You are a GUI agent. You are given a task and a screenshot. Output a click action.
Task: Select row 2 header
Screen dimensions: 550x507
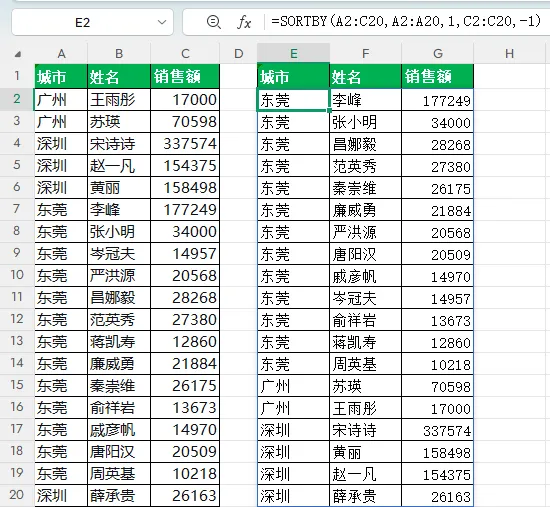[x=17, y=99]
